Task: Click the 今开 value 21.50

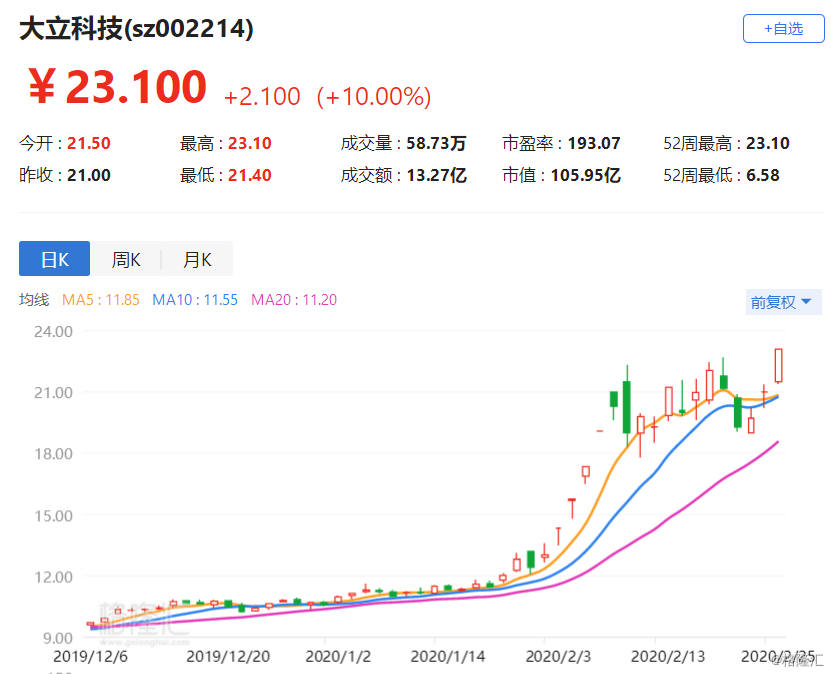Action: (89, 143)
